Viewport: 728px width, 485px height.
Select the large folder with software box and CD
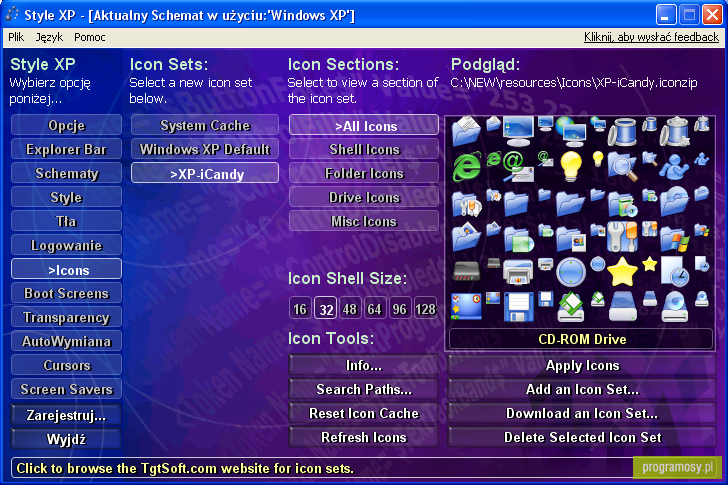coord(623,203)
